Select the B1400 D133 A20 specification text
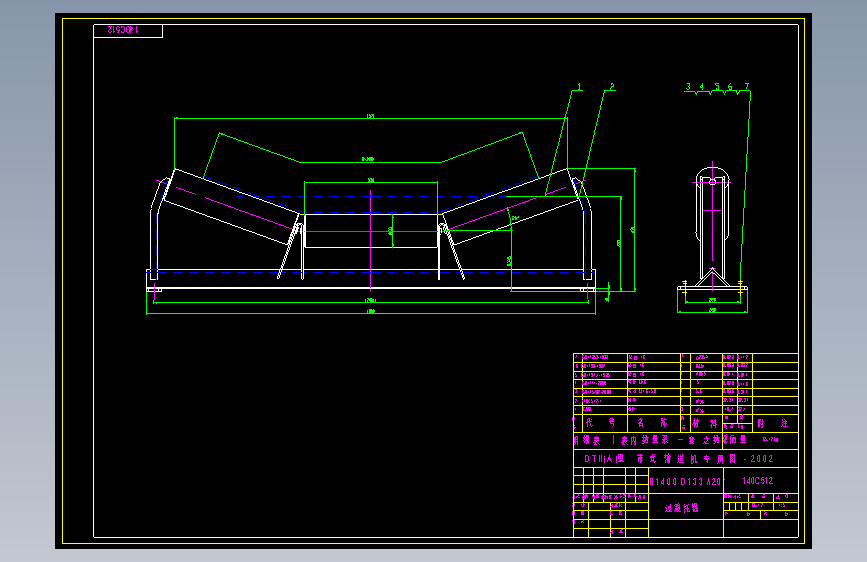The height and width of the screenshot is (562, 867). [x=685, y=482]
